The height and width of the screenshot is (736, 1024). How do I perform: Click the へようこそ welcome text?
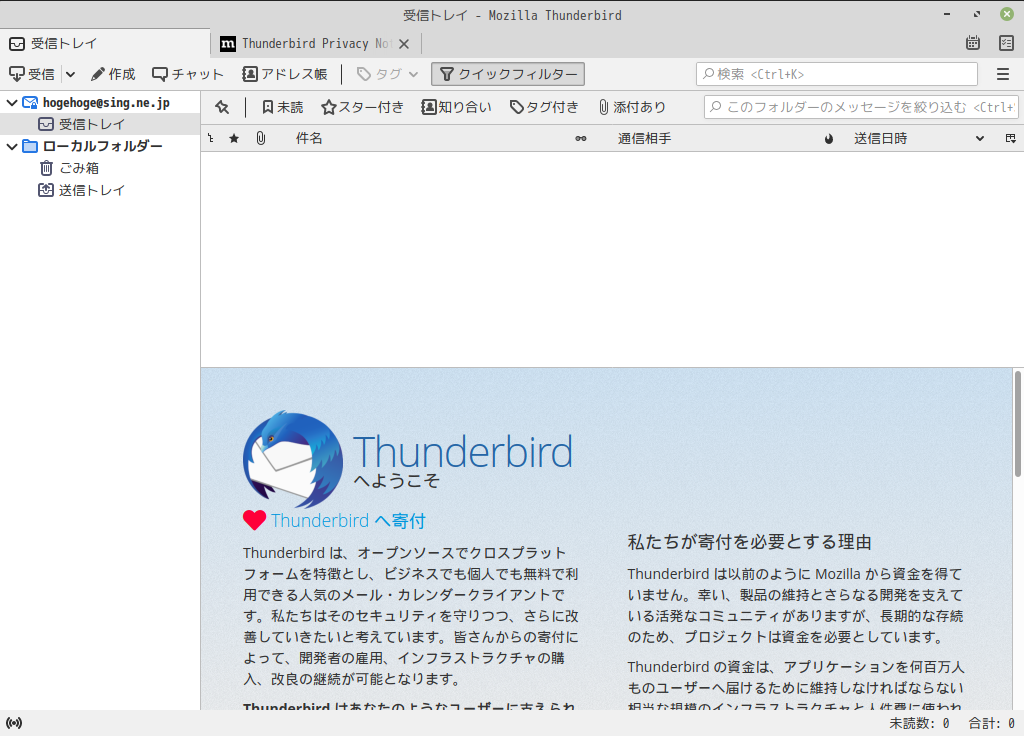(x=396, y=481)
